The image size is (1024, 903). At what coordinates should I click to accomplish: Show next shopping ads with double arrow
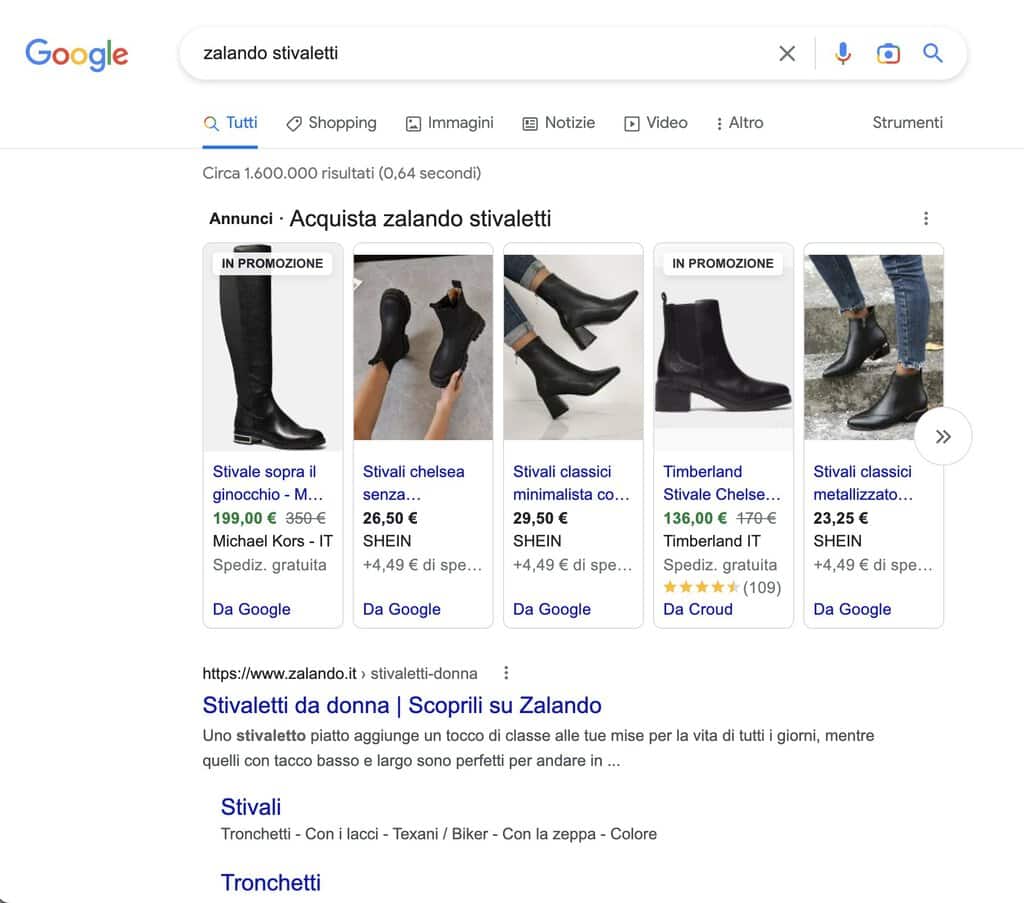942,436
